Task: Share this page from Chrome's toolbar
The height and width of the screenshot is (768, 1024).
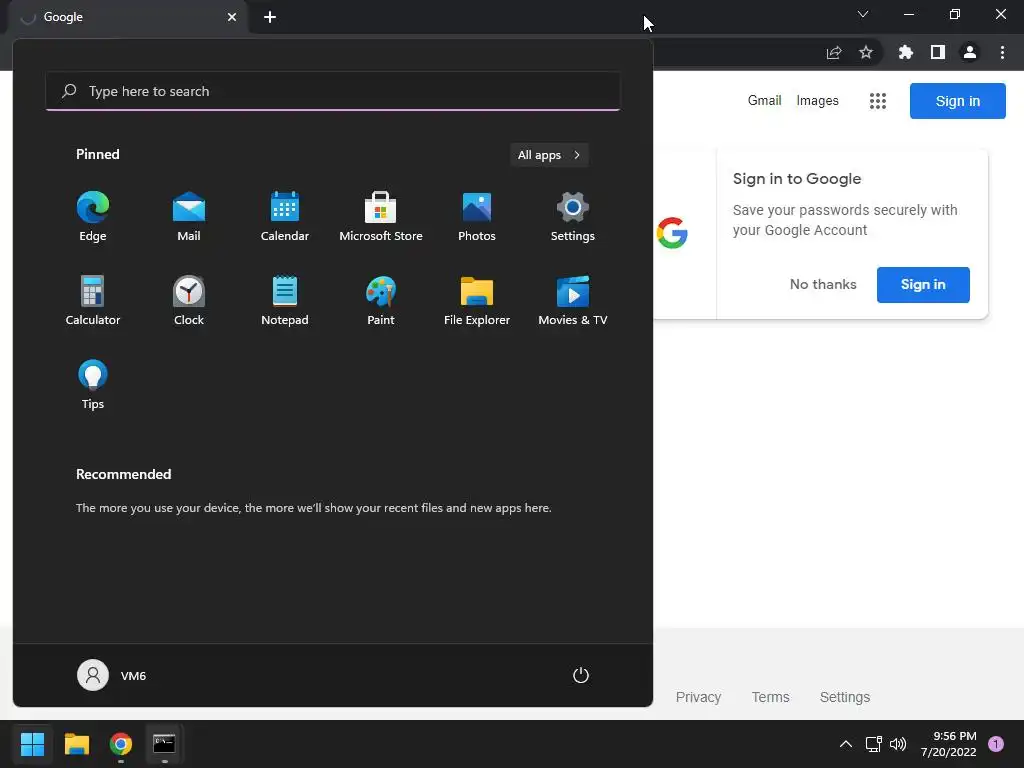Action: coord(834,52)
